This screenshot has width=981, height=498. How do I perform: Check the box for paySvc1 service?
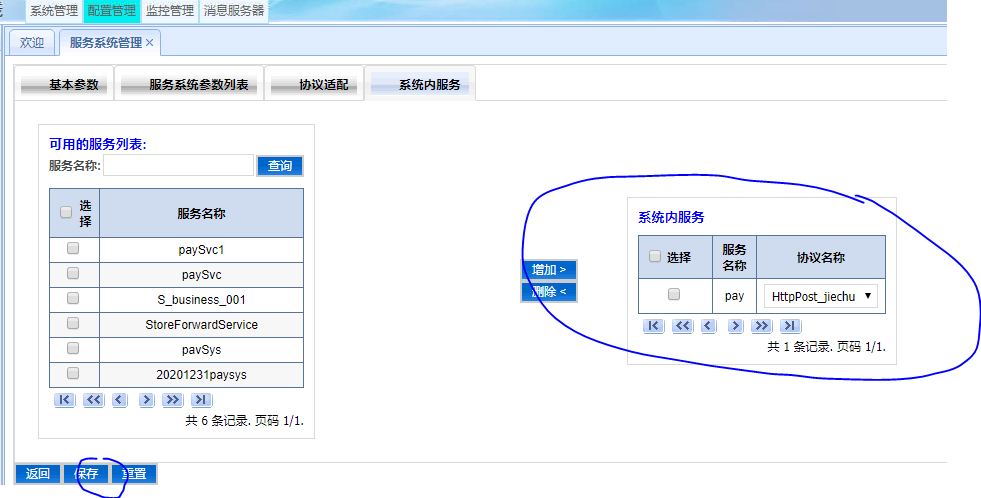coord(73,248)
